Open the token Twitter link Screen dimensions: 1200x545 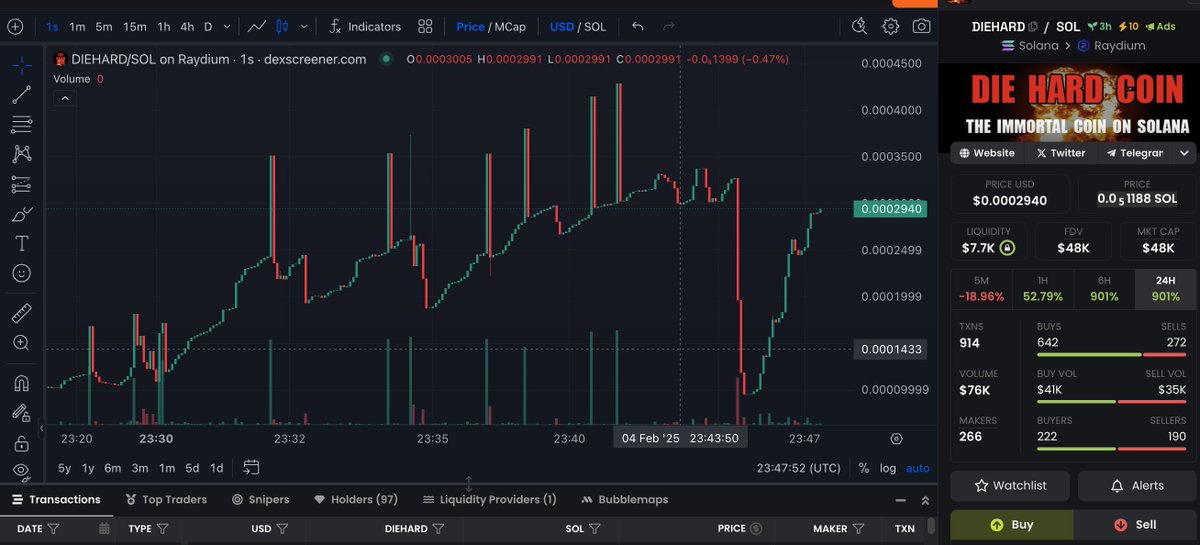1061,153
